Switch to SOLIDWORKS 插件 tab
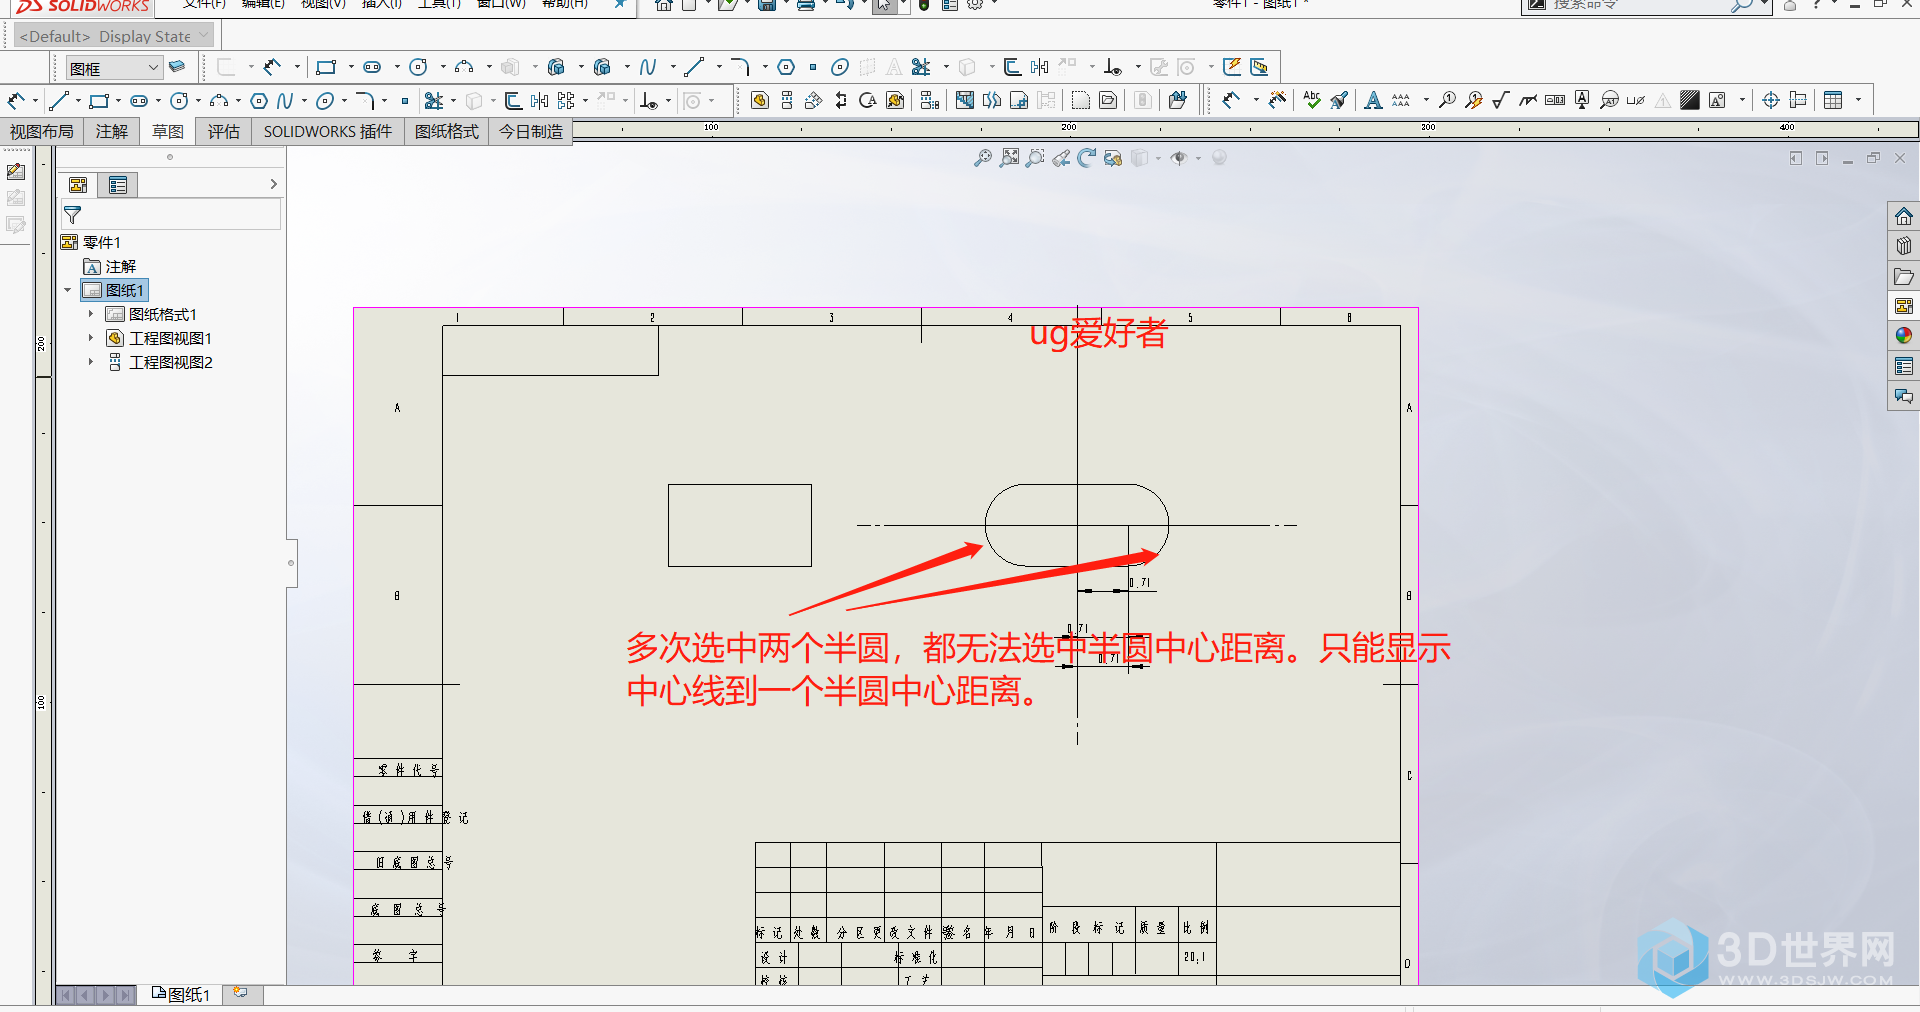Image resolution: width=1920 pixels, height=1012 pixels. pyautogui.click(x=327, y=132)
